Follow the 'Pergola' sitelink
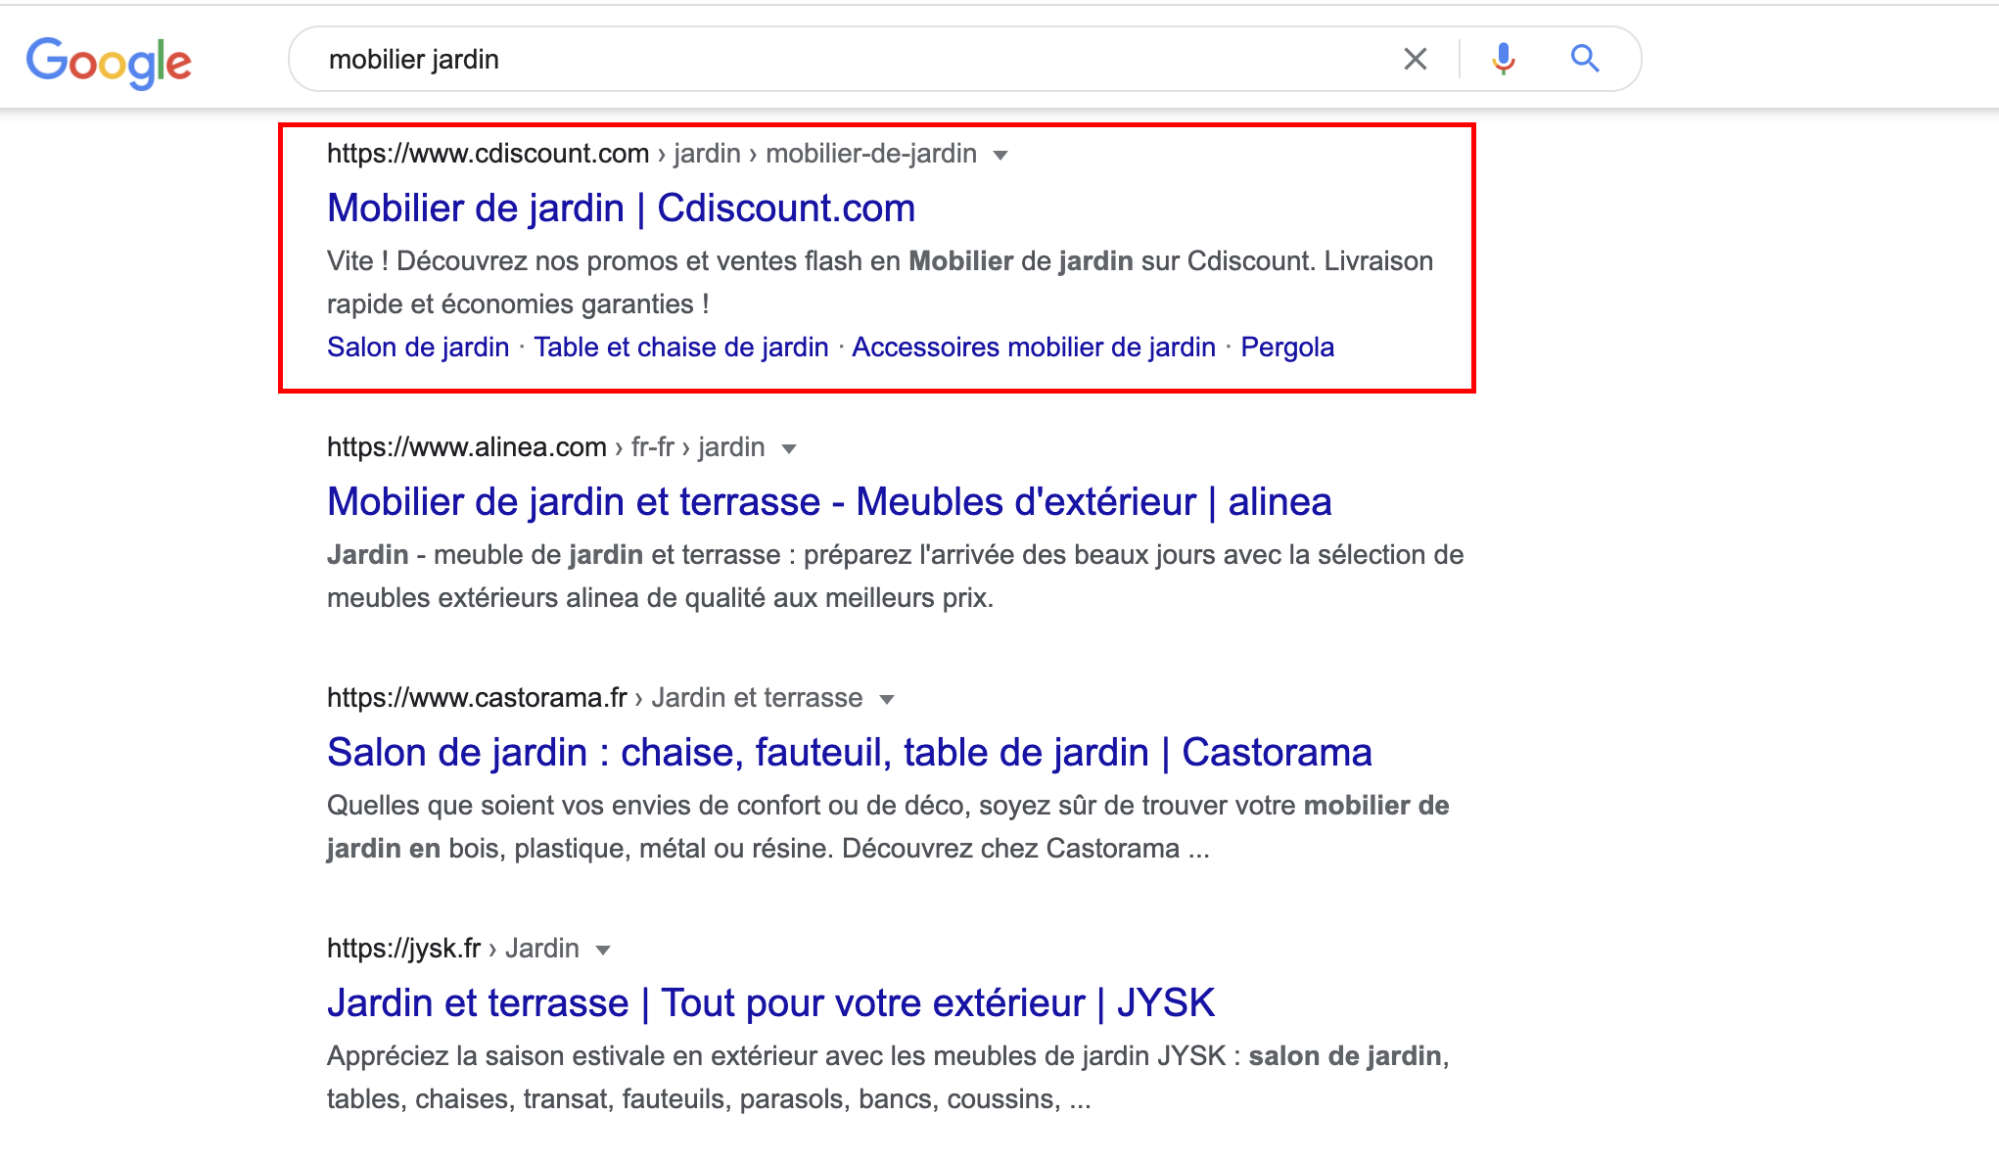 tap(1287, 347)
